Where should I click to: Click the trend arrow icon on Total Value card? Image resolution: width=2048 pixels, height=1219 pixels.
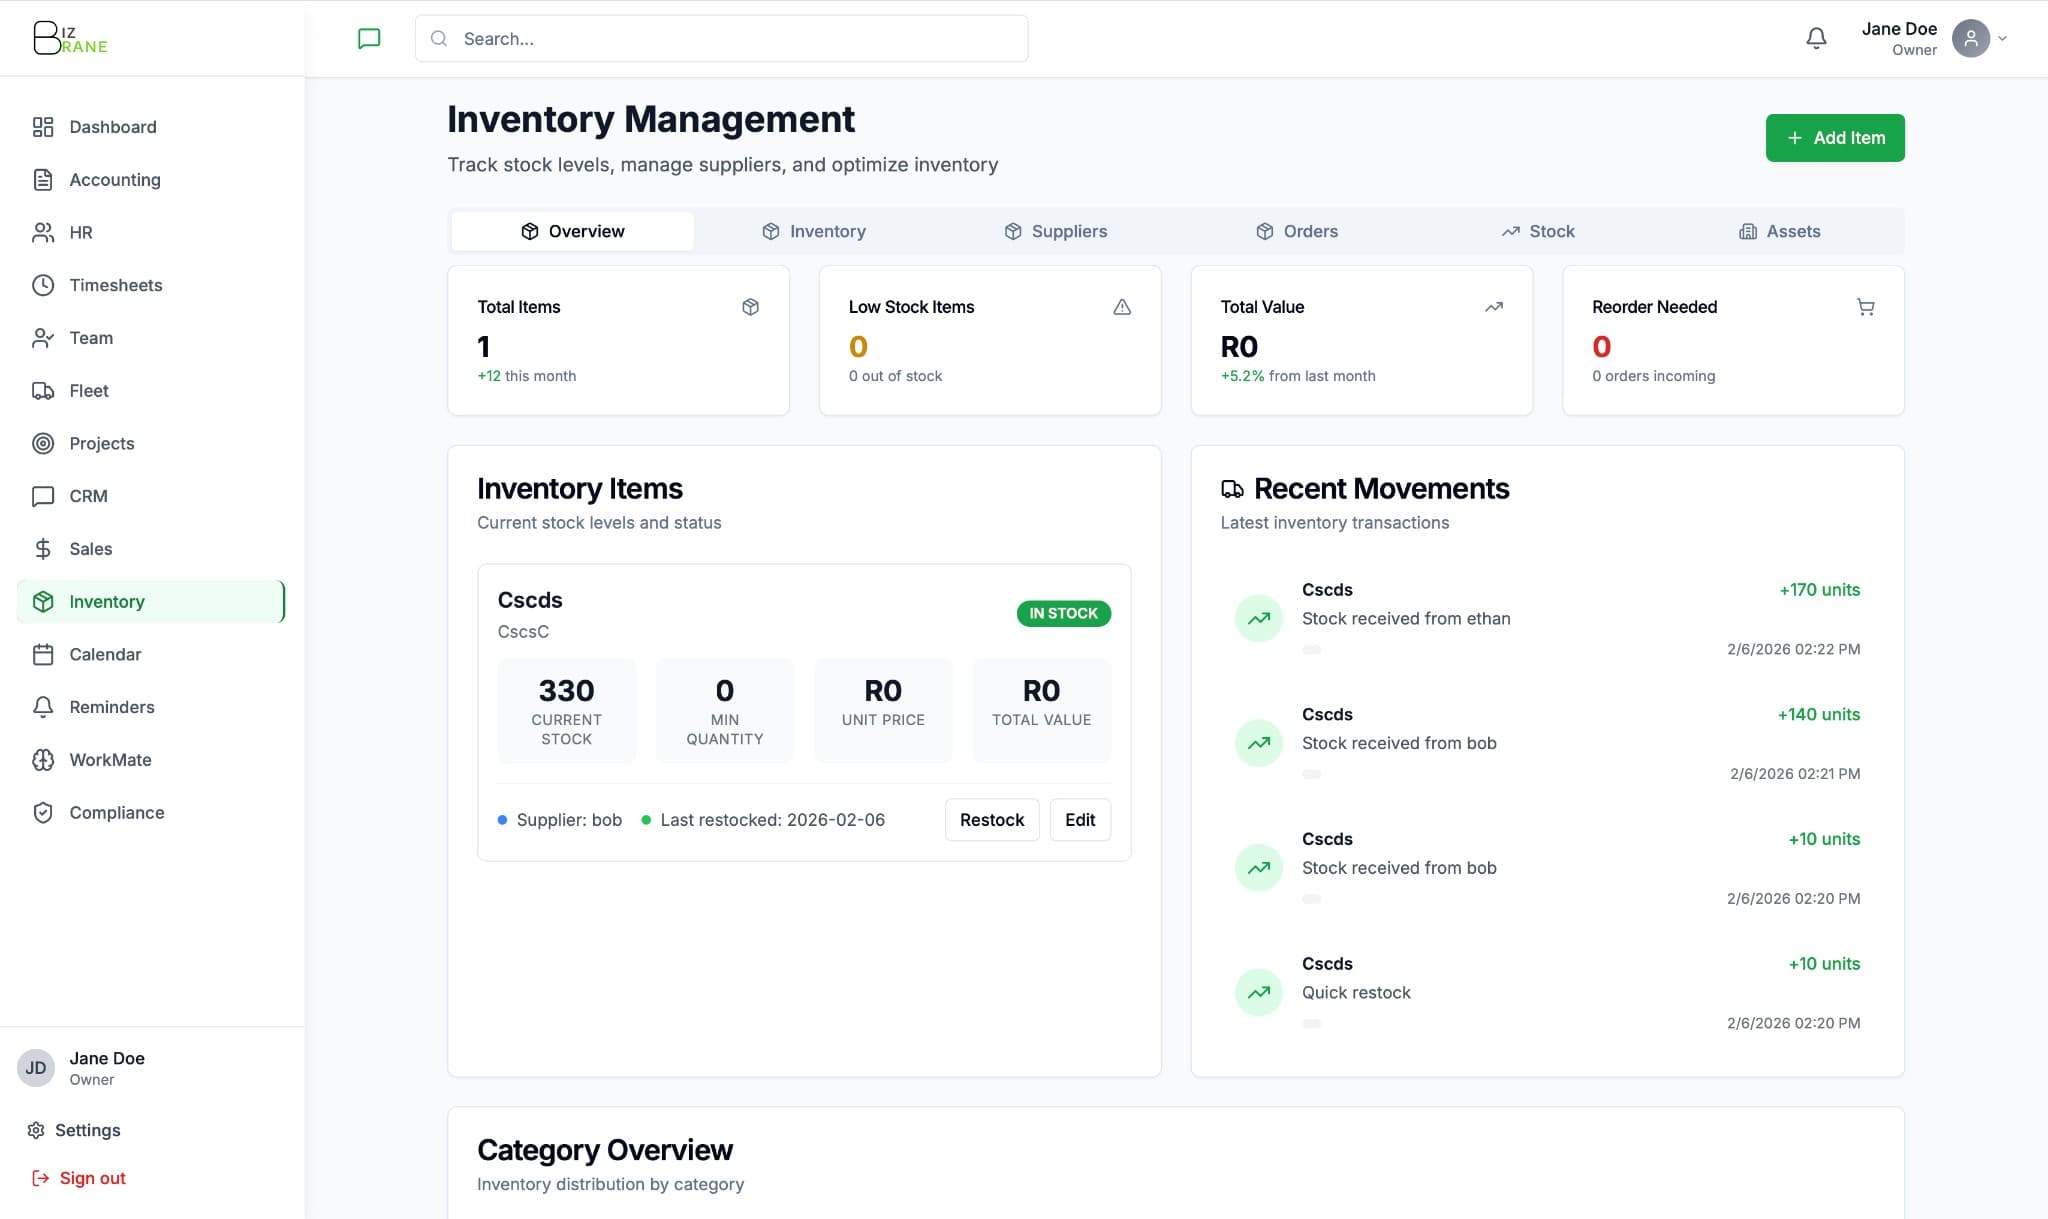[1494, 307]
